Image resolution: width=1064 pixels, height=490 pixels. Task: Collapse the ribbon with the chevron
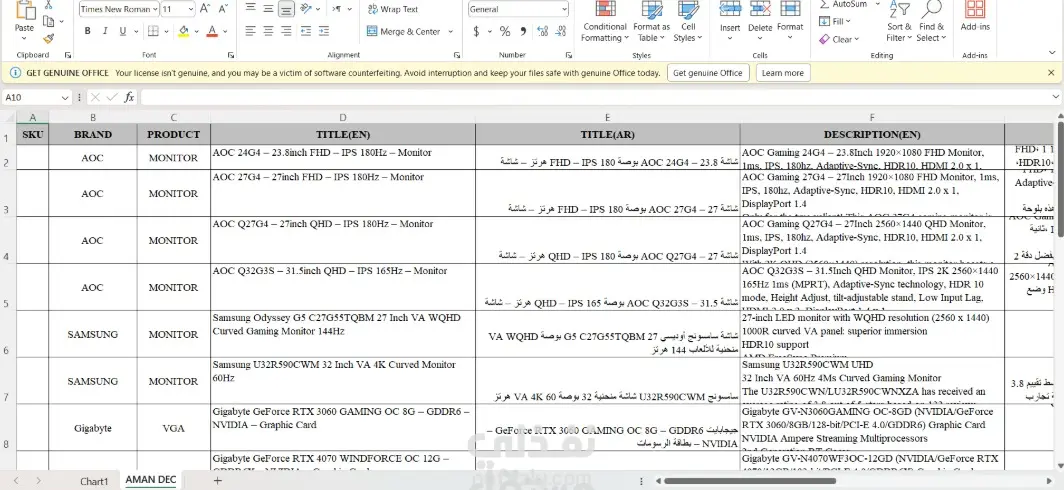1054,54
